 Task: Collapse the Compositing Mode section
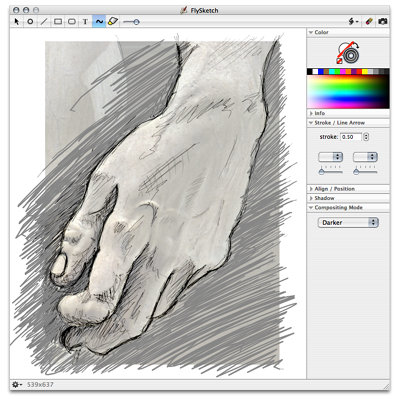311,207
